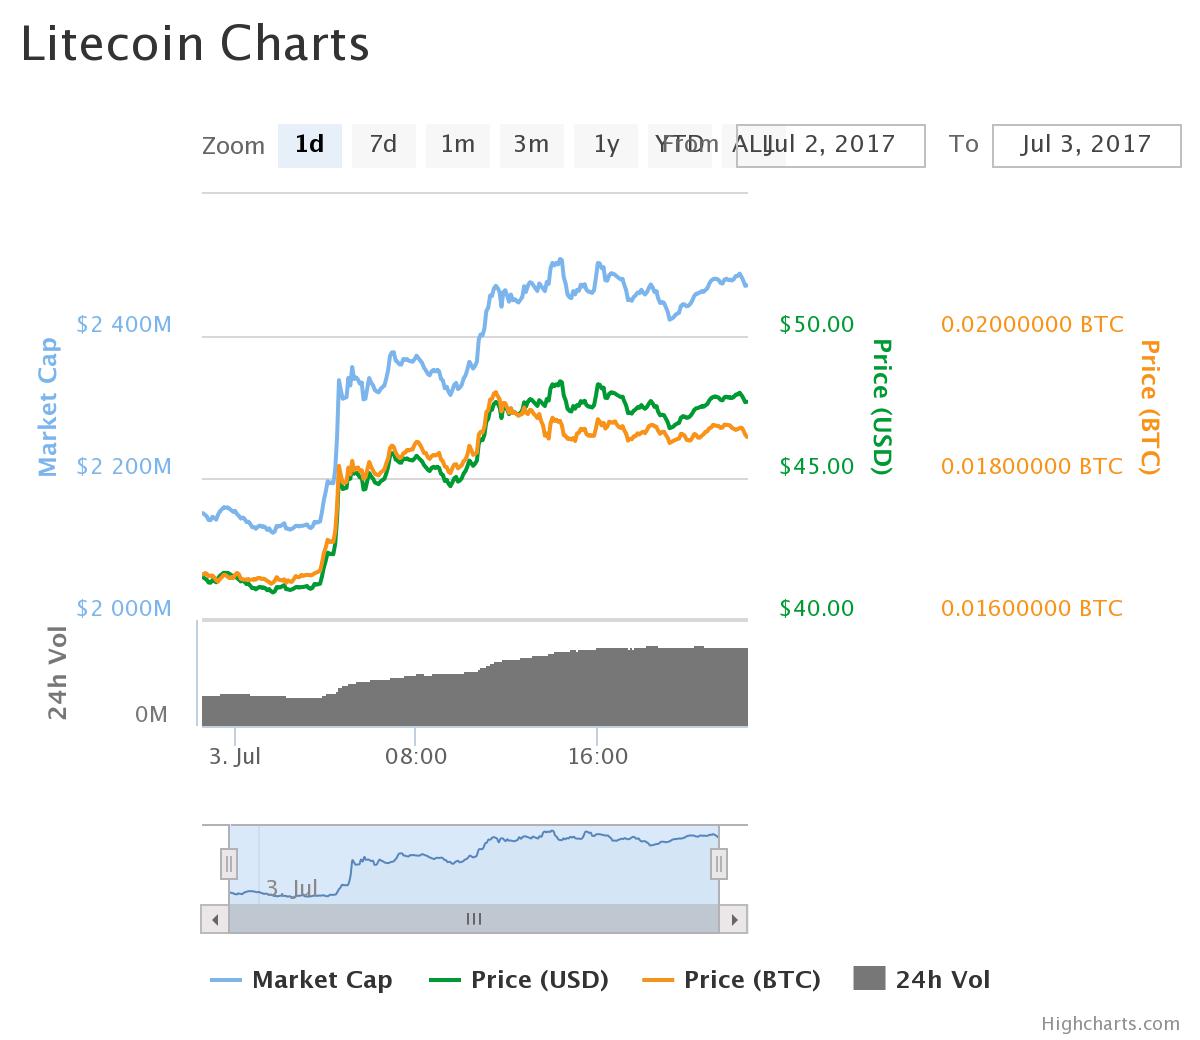Click the navigator scrollbar track

tap(474, 918)
